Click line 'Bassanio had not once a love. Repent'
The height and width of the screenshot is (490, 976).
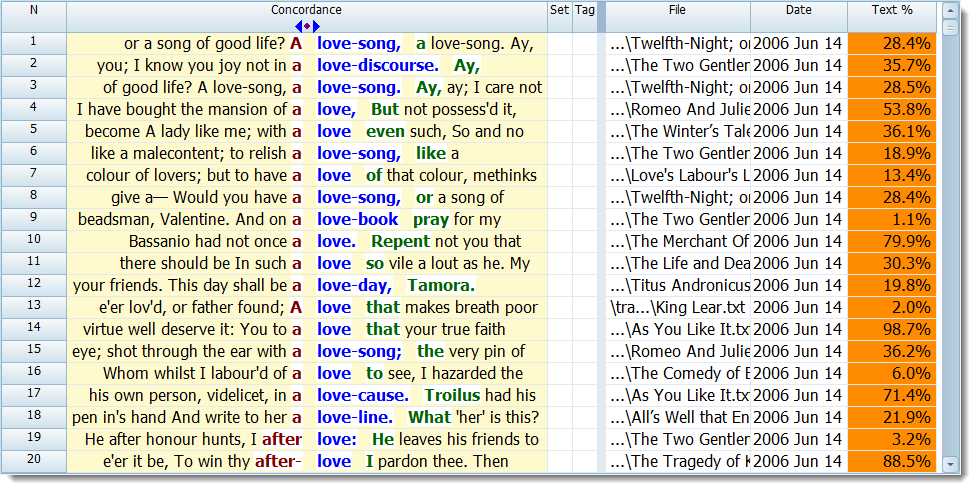(x=307, y=241)
